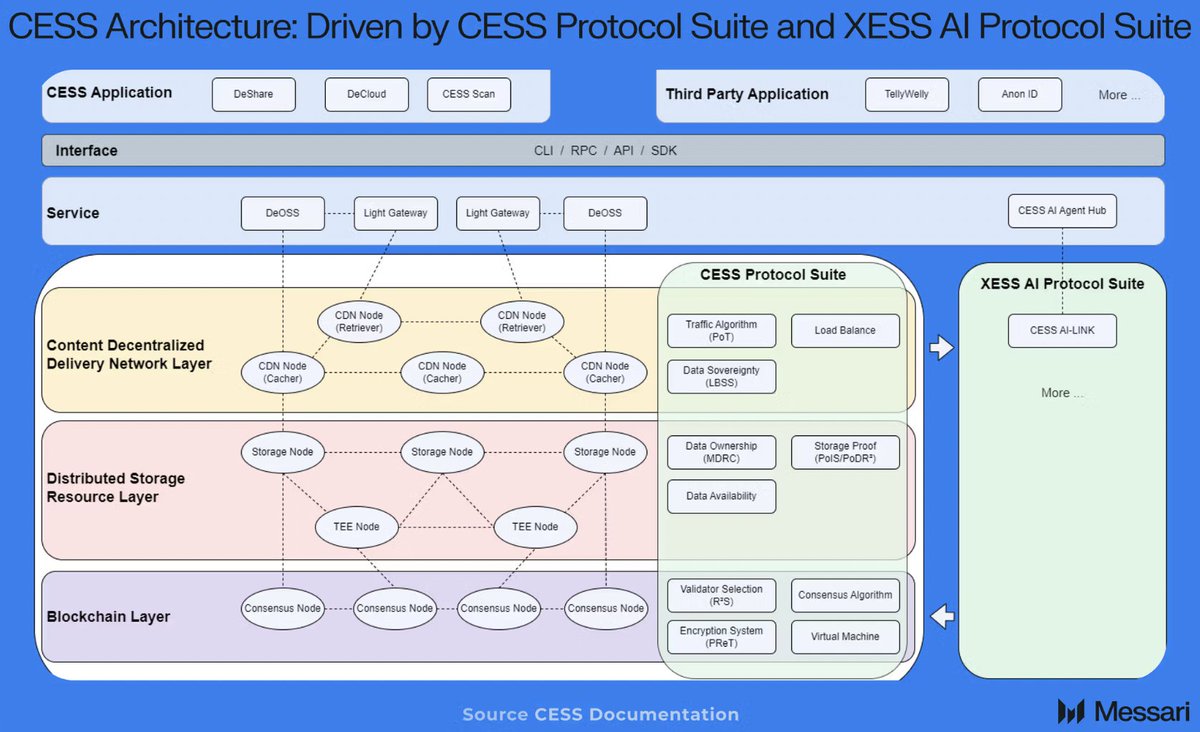Click the Service layer label
The image size is (1200, 732).
tap(73, 213)
